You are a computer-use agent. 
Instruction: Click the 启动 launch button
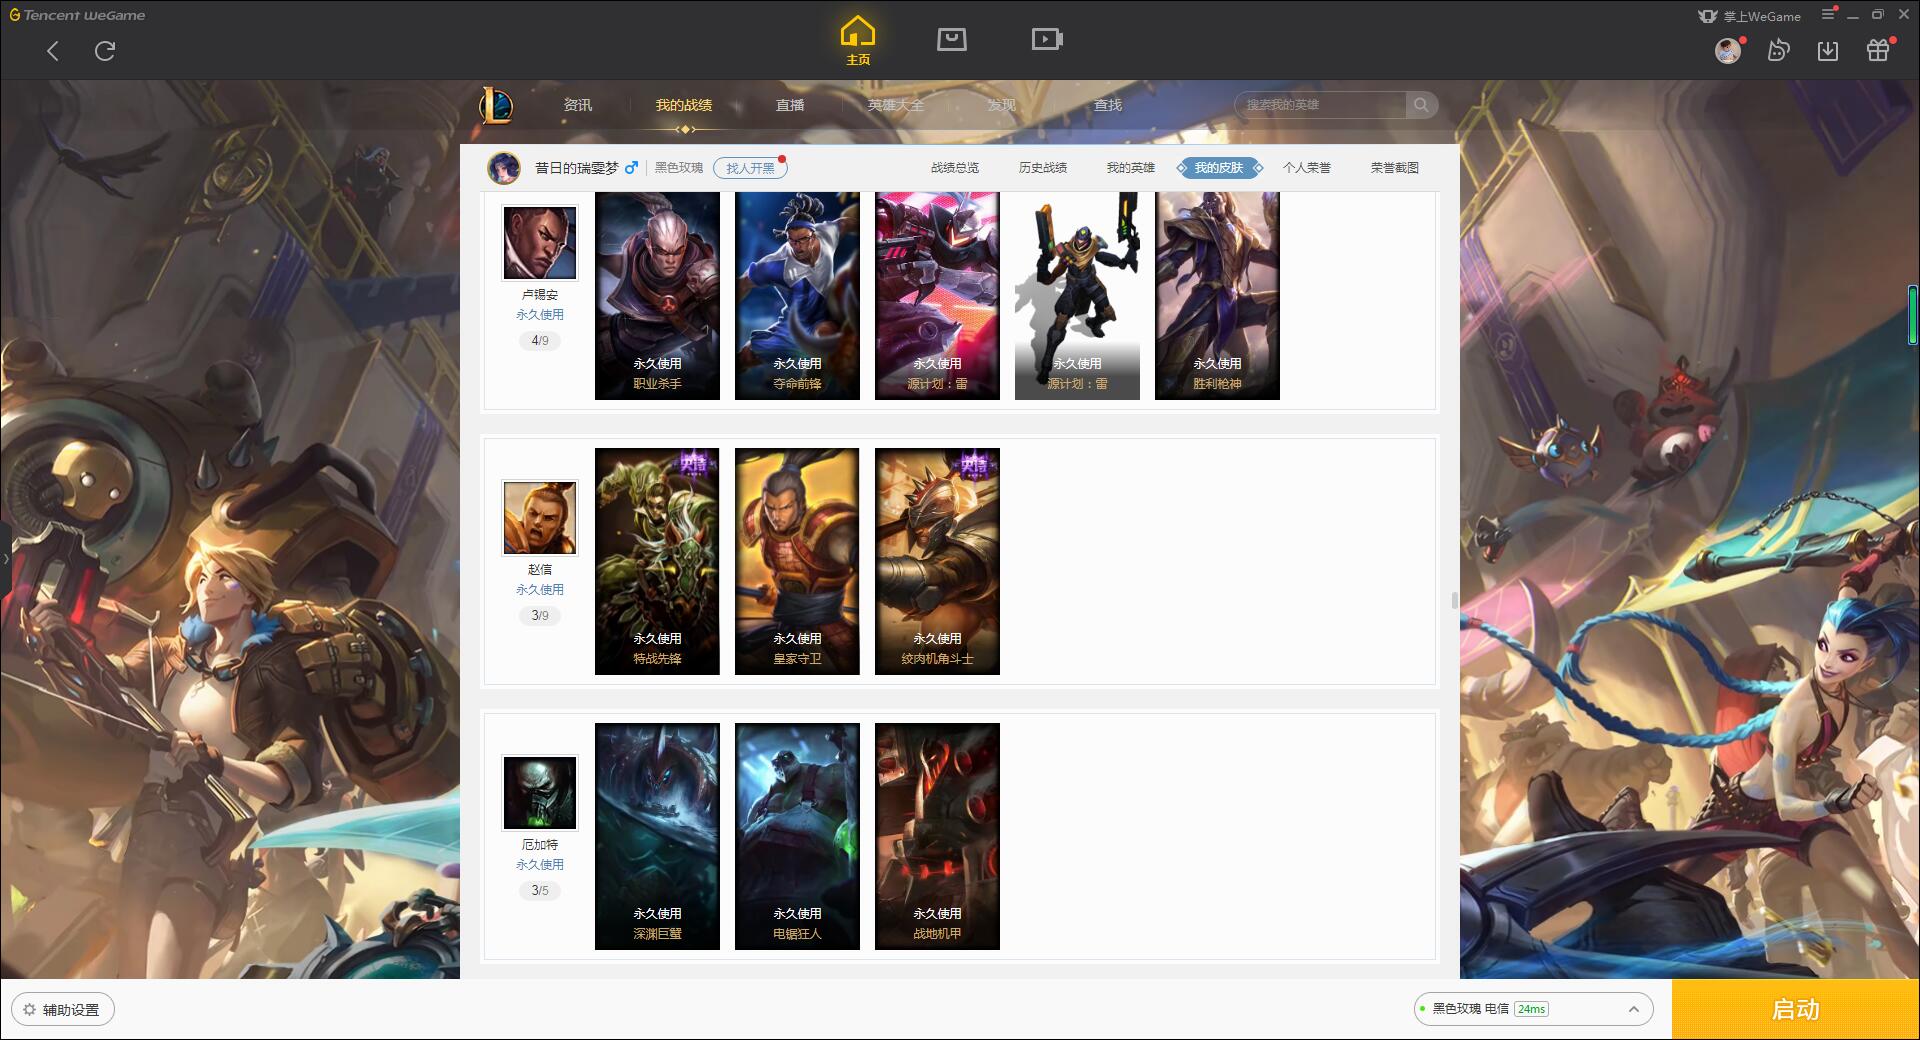(x=1796, y=1010)
